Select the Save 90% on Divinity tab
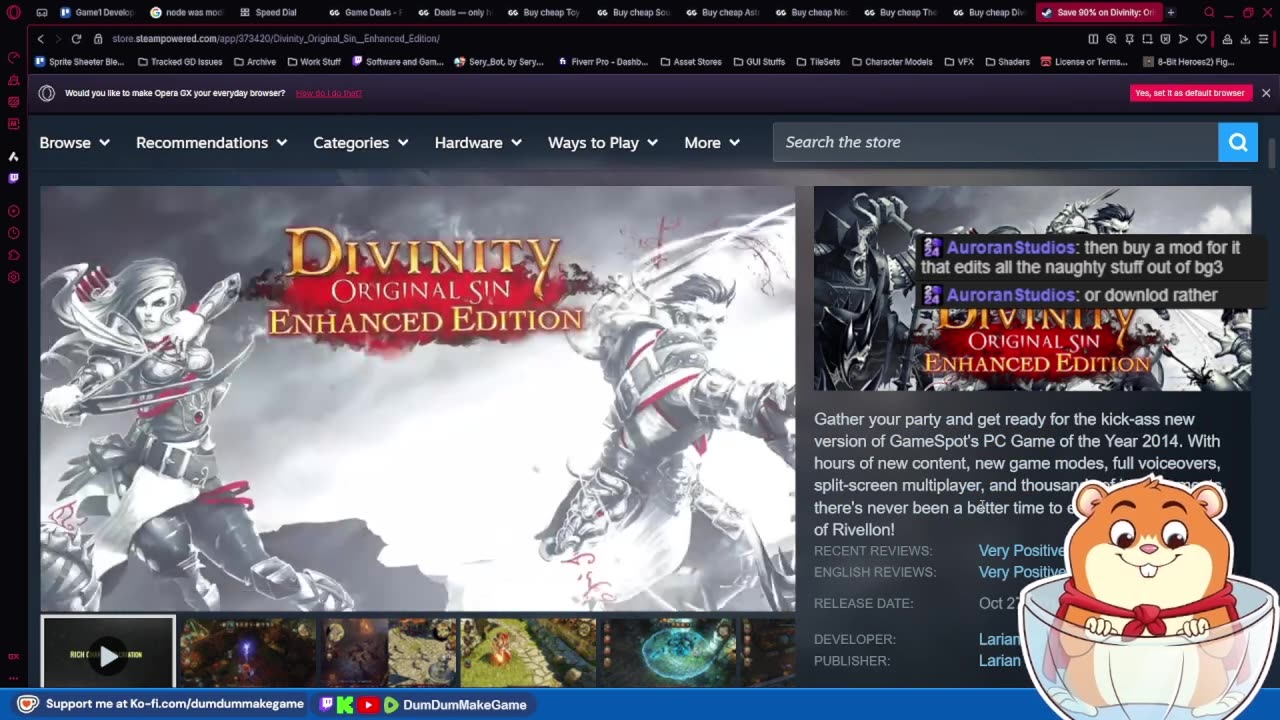The width and height of the screenshot is (1280, 720). (1097, 13)
